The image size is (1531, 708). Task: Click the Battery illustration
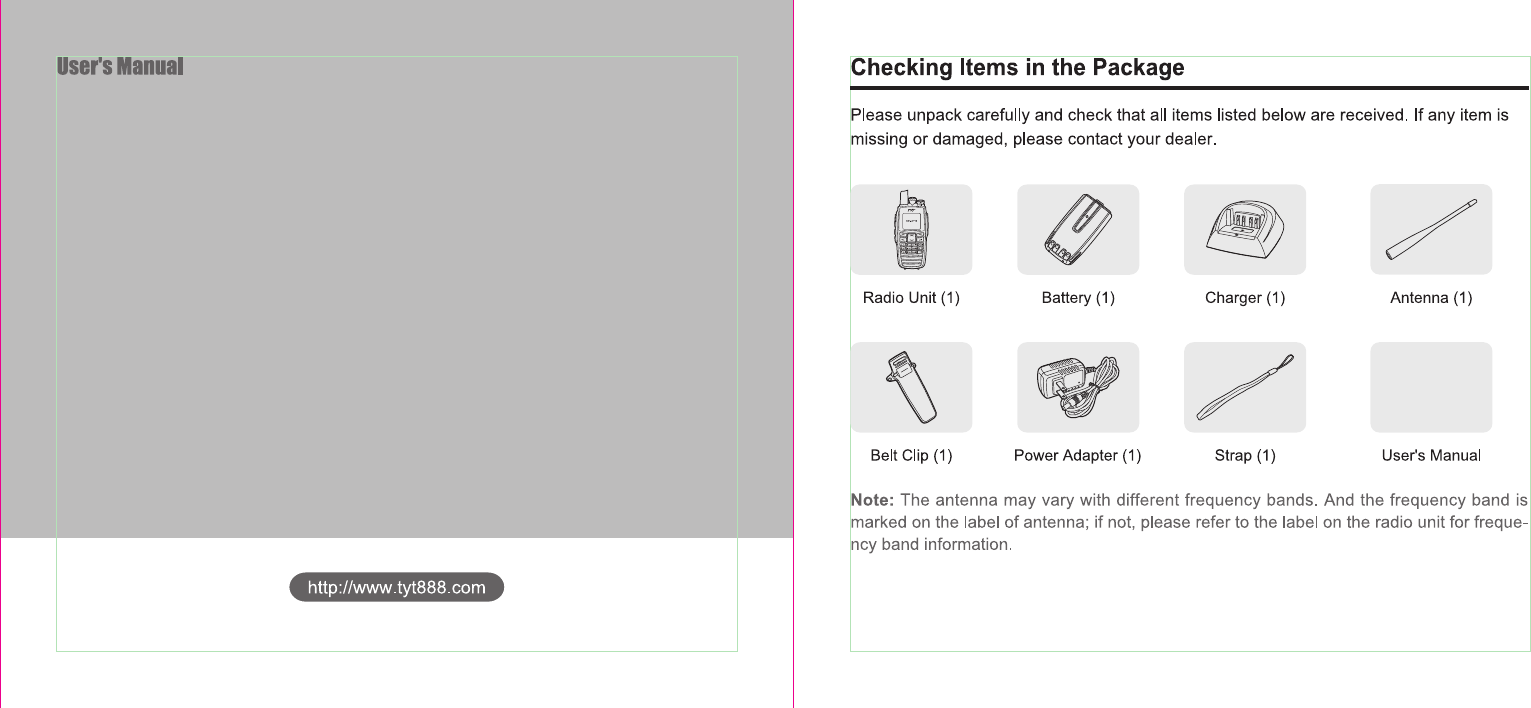pyautogui.click(x=1078, y=229)
